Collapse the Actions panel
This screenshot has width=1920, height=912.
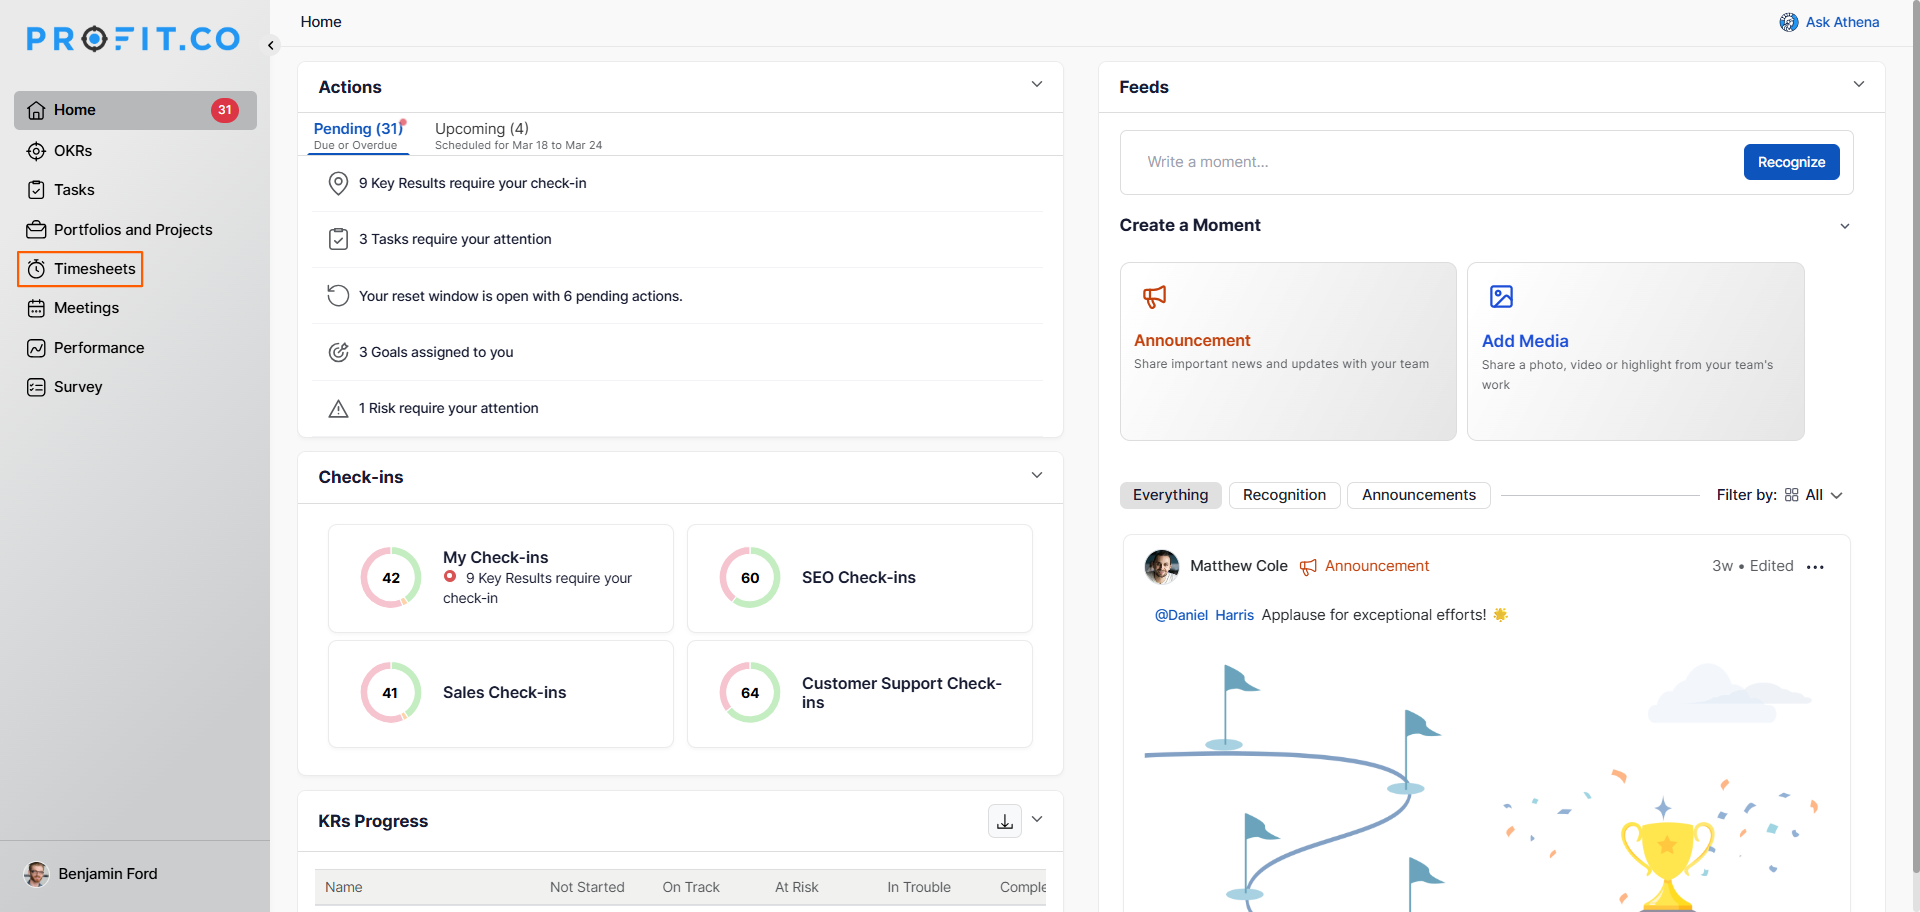point(1037,85)
